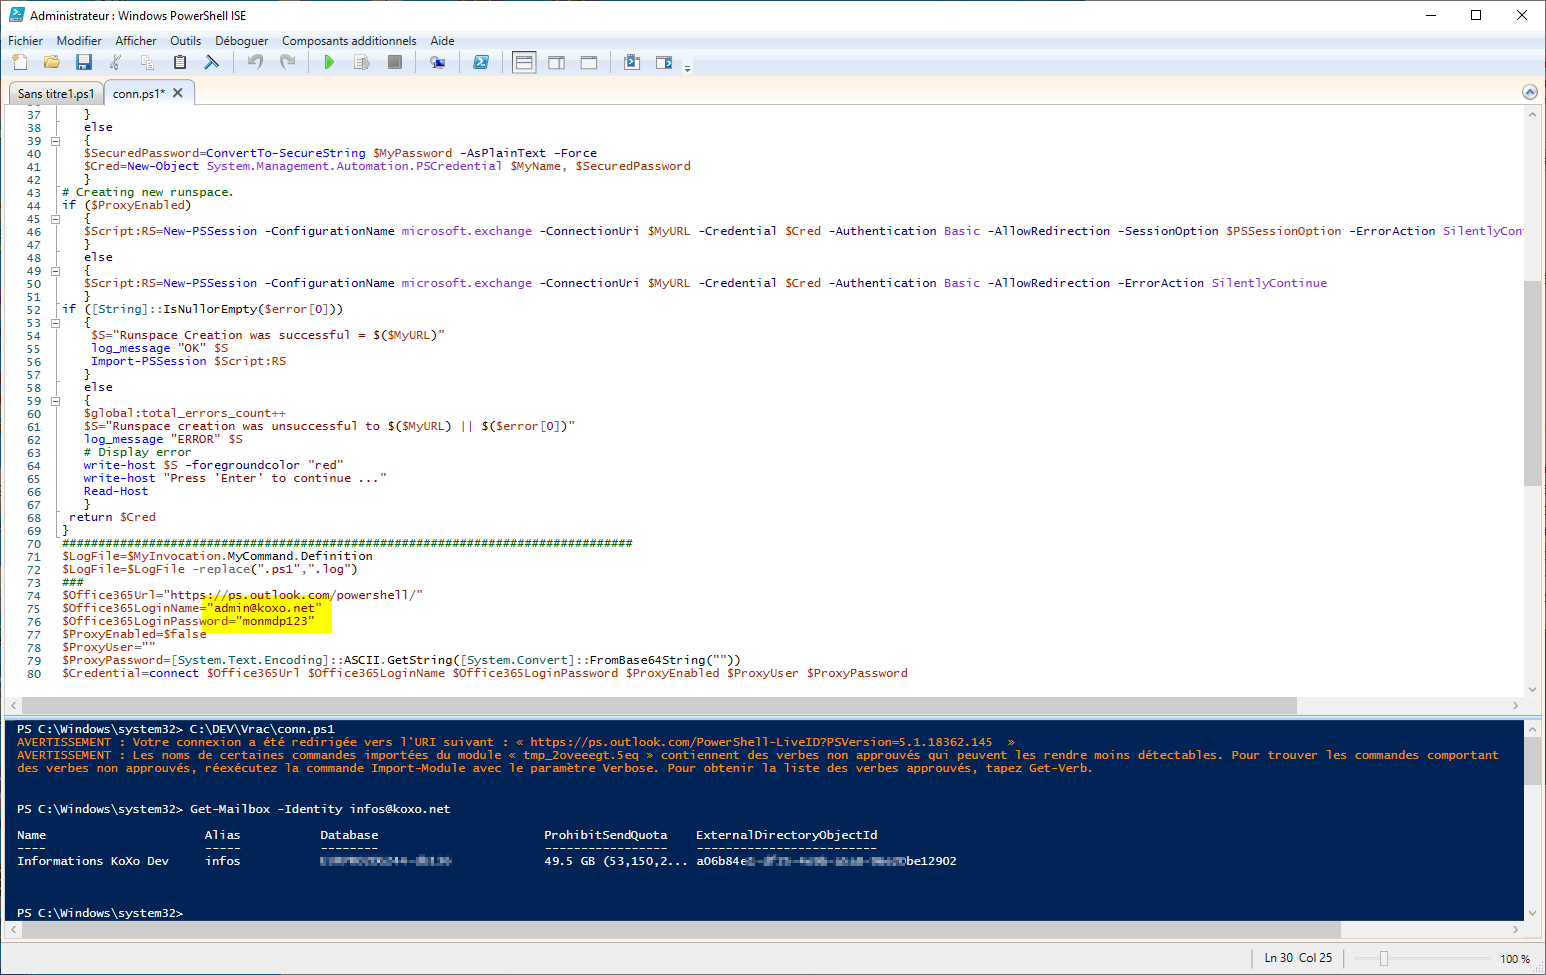Click the script pane scroll-down arrow
Image resolution: width=1546 pixels, height=975 pixels.
(1532, 689)
